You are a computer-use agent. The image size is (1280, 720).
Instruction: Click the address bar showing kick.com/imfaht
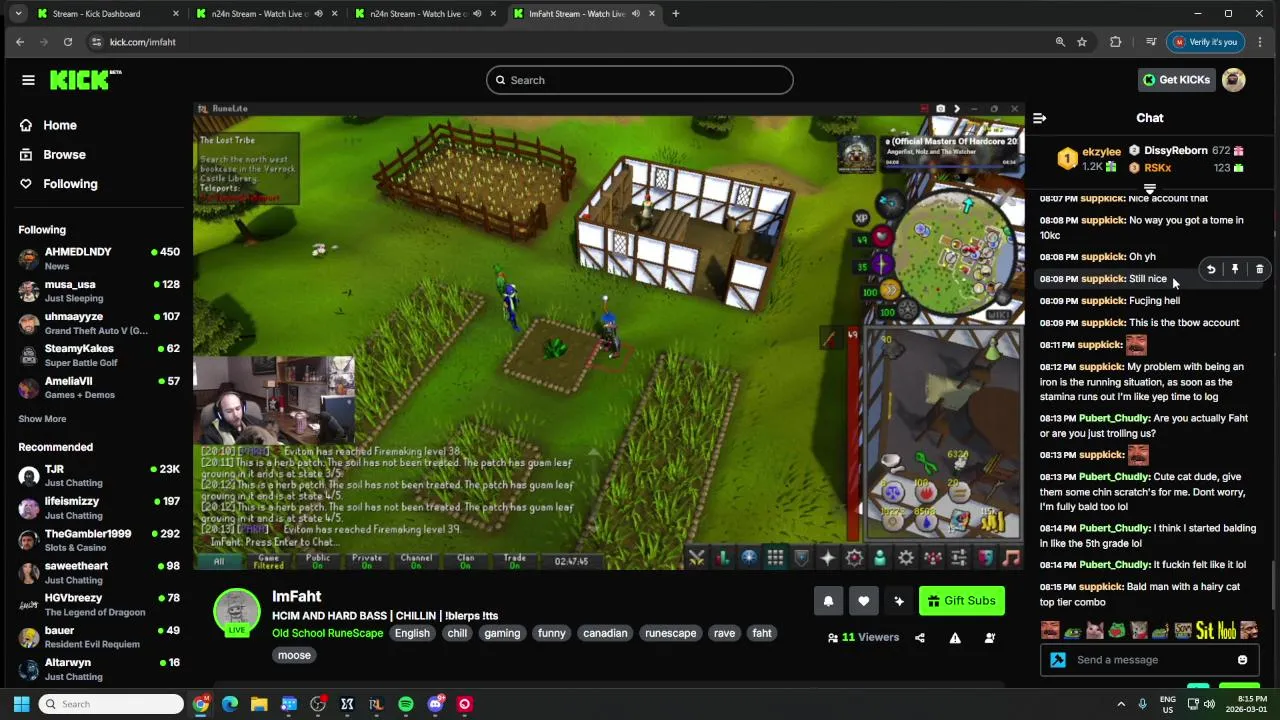570,42
